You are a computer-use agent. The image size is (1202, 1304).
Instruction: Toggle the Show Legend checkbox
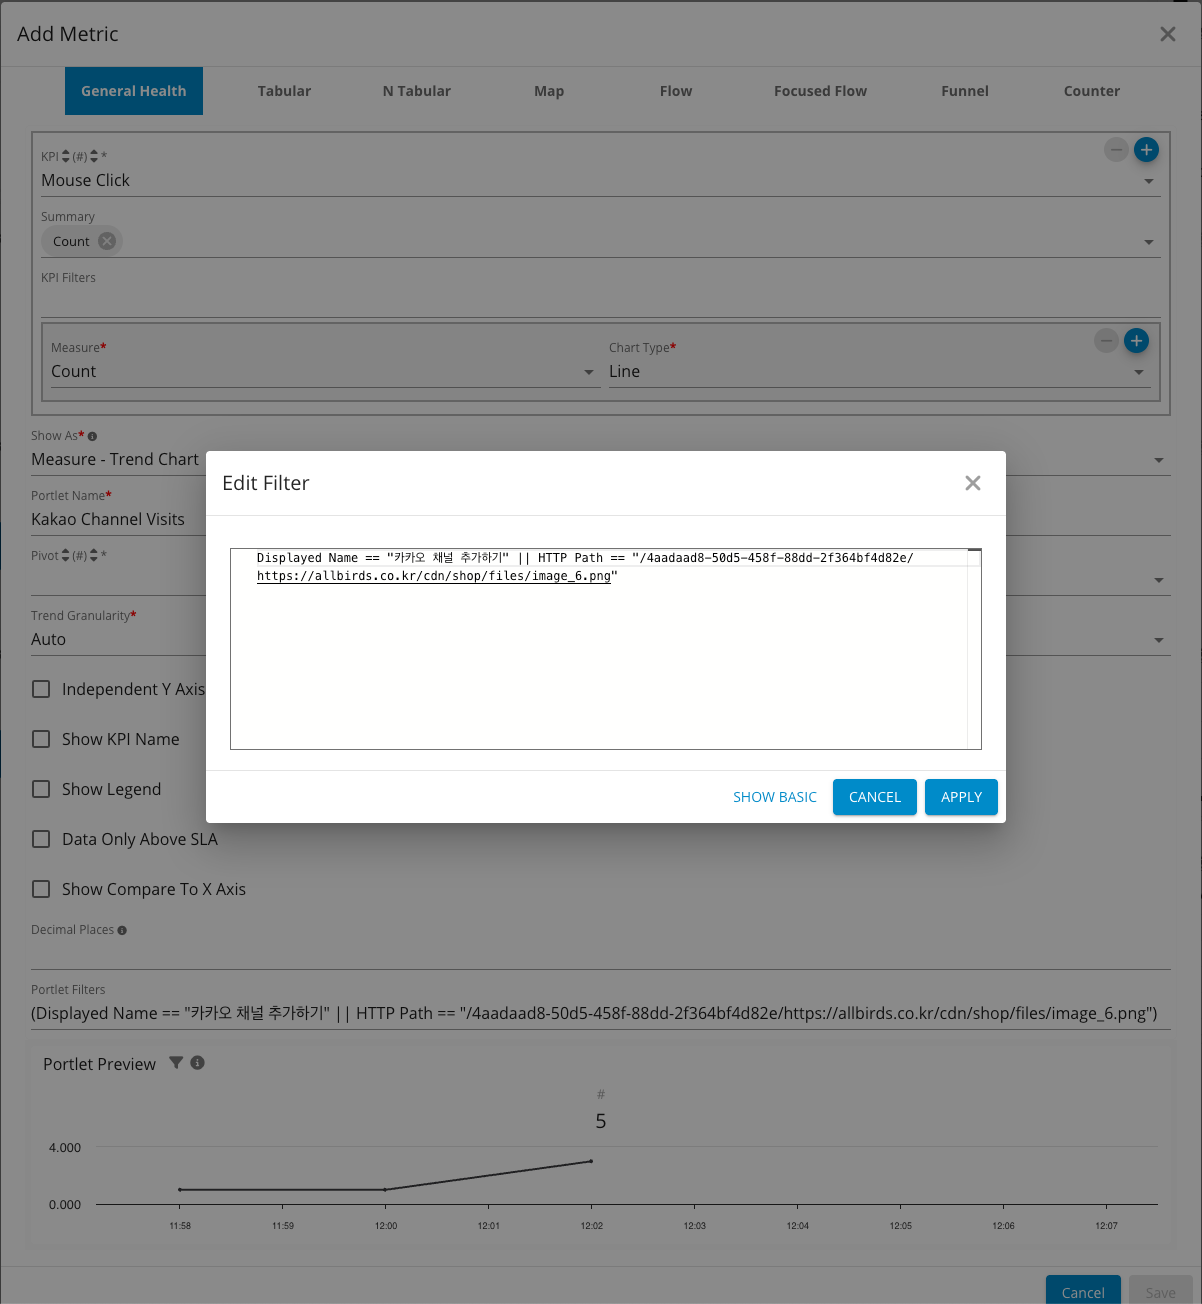coord(41,789)
